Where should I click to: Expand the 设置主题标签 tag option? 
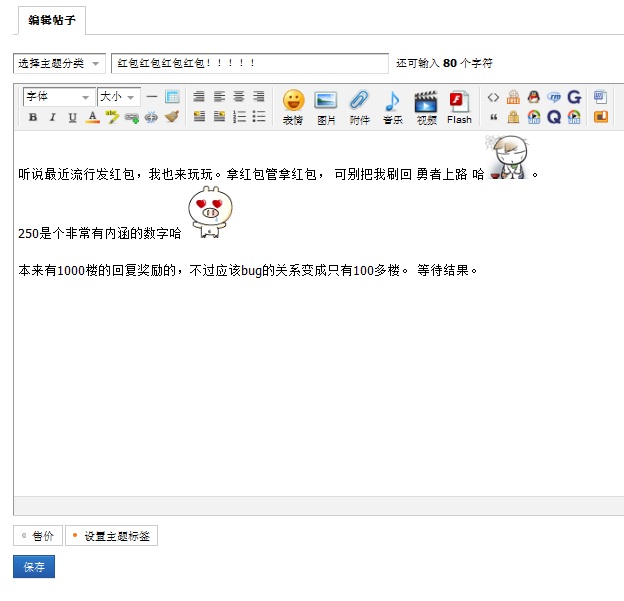click(x=111, y=536)
